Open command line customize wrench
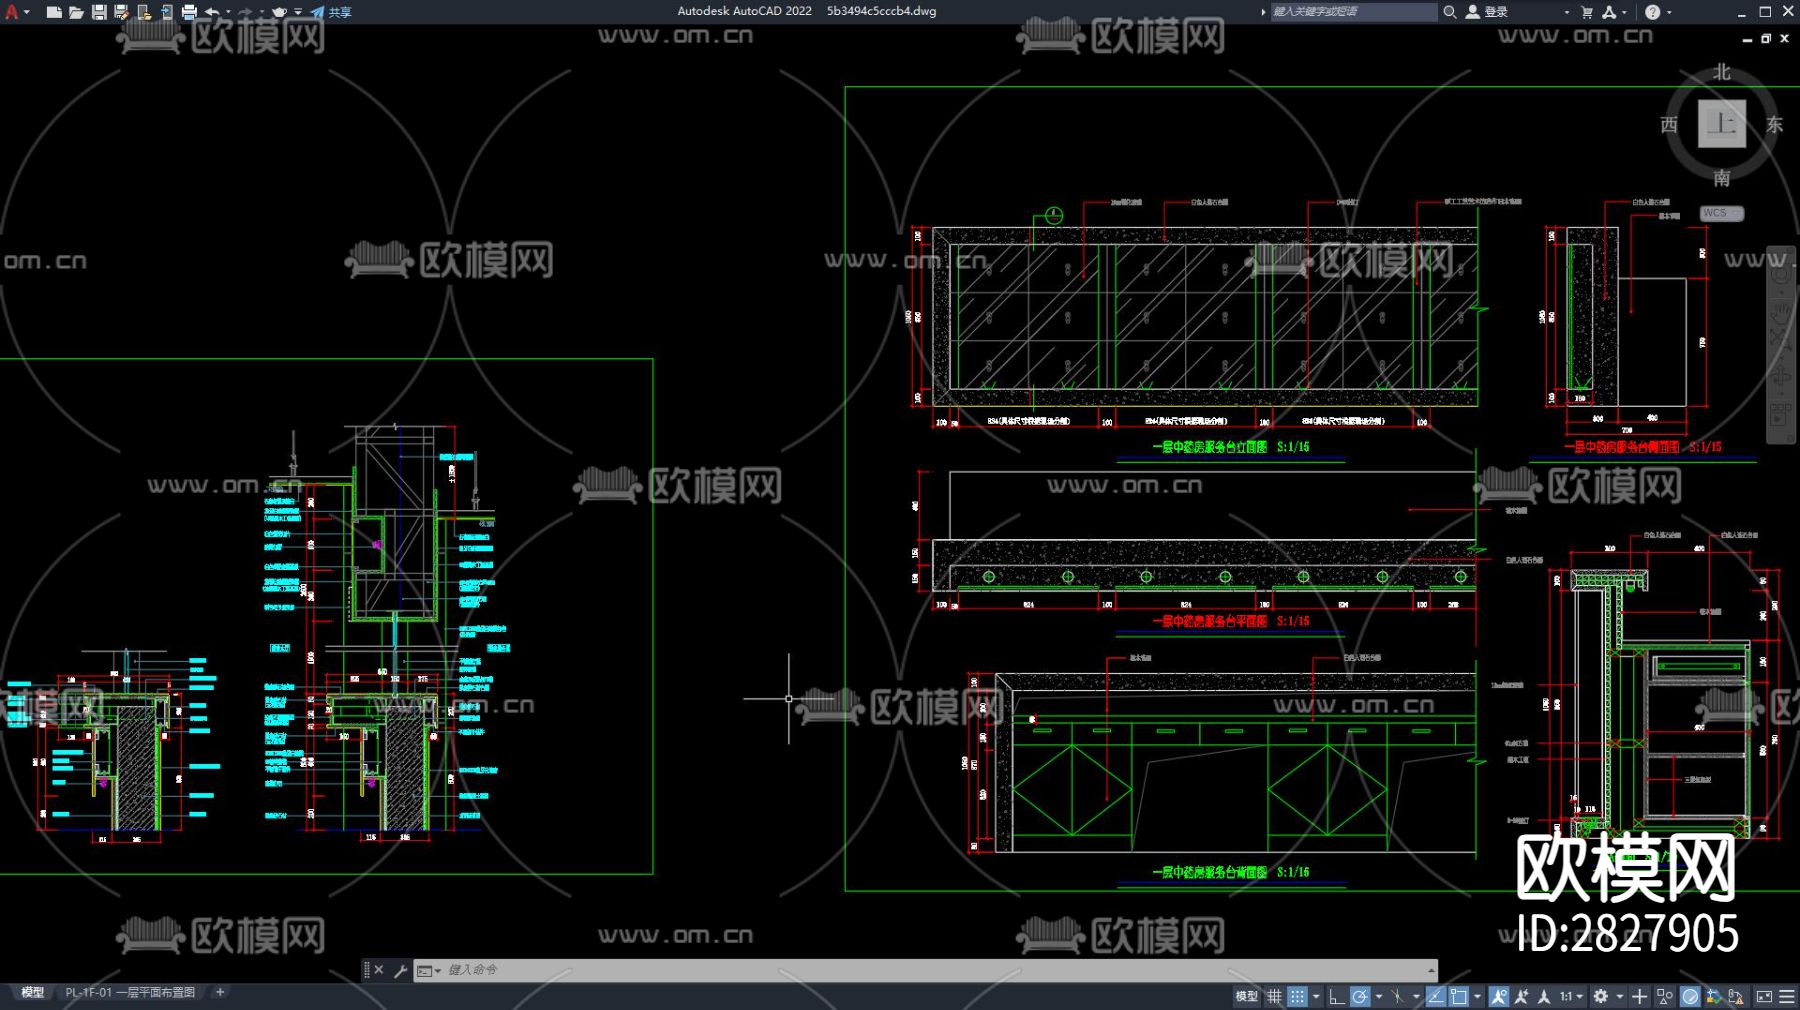 pos(400,970)
